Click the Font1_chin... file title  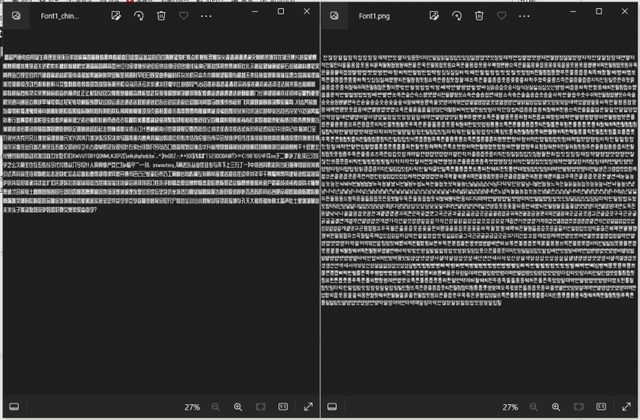(60, 16)
